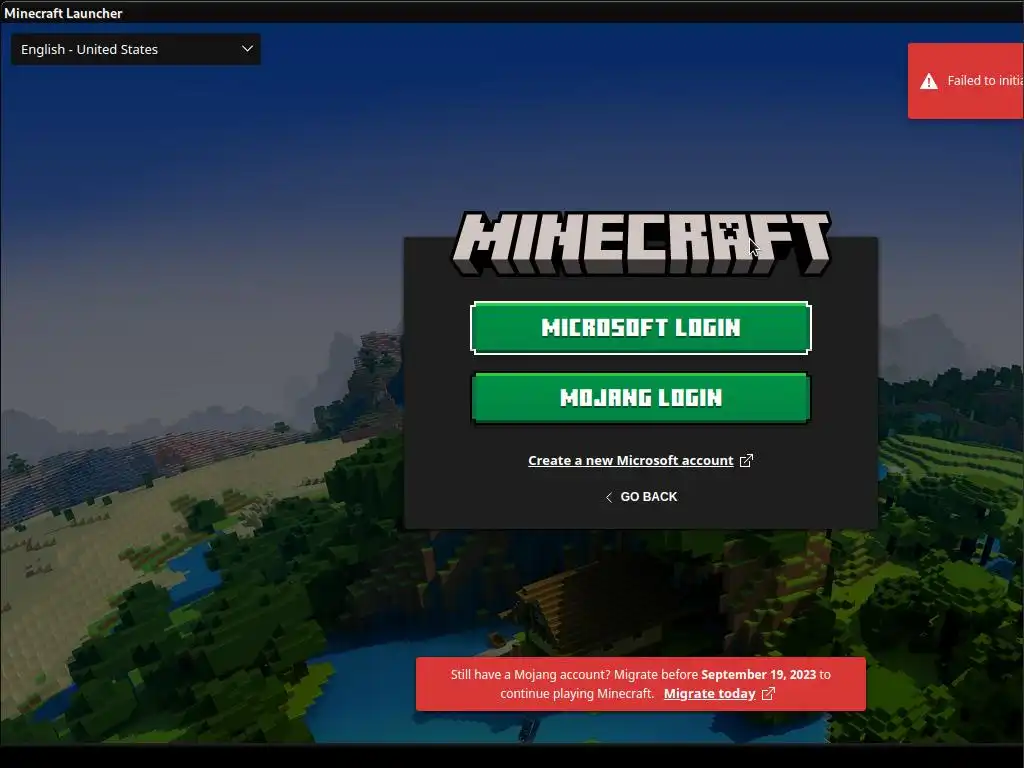
Task: Click Go Back
Action: tap(641, 497)
